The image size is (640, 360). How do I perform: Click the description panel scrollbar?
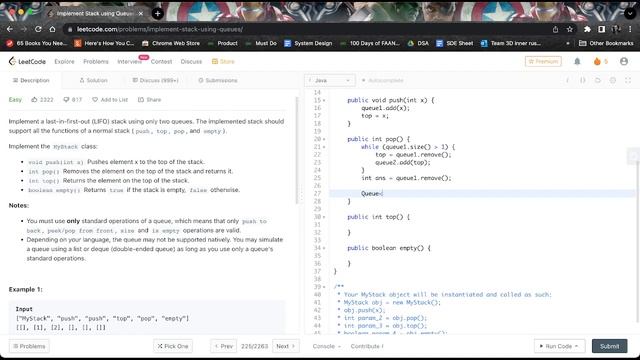click(297, 150)
